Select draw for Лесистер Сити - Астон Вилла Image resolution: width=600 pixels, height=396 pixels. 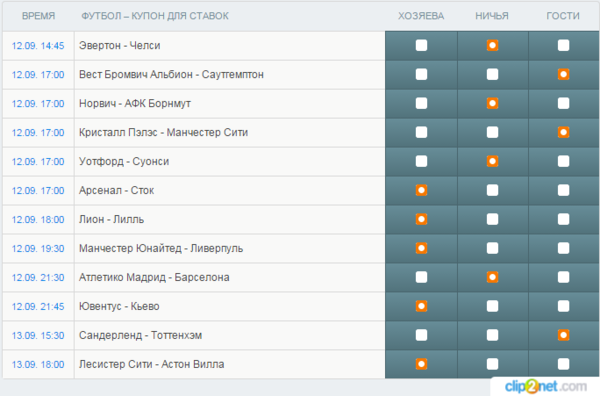pyautogui.click(x=492, y=364)
